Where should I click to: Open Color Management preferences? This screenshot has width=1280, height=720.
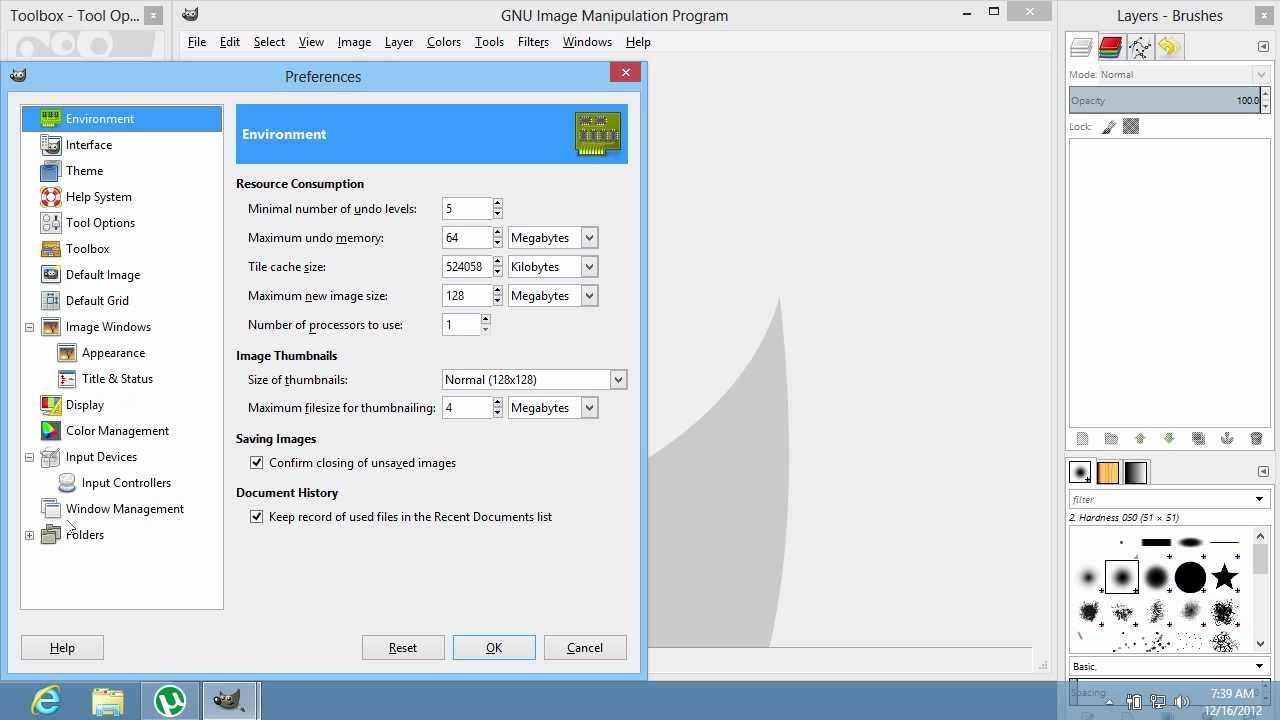pos(117,431)
